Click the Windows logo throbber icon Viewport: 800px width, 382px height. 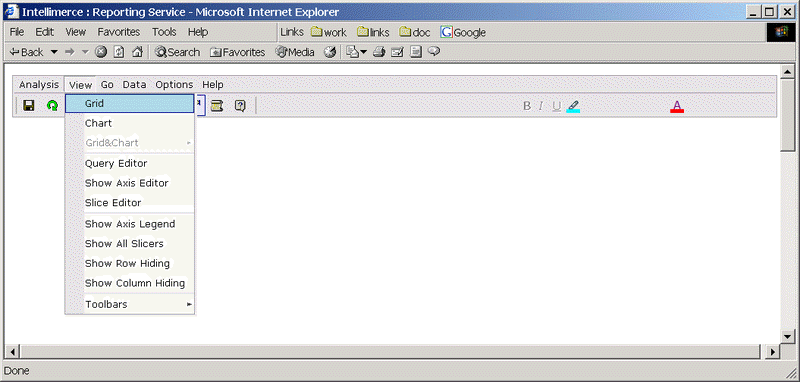[x=781, y=32]
